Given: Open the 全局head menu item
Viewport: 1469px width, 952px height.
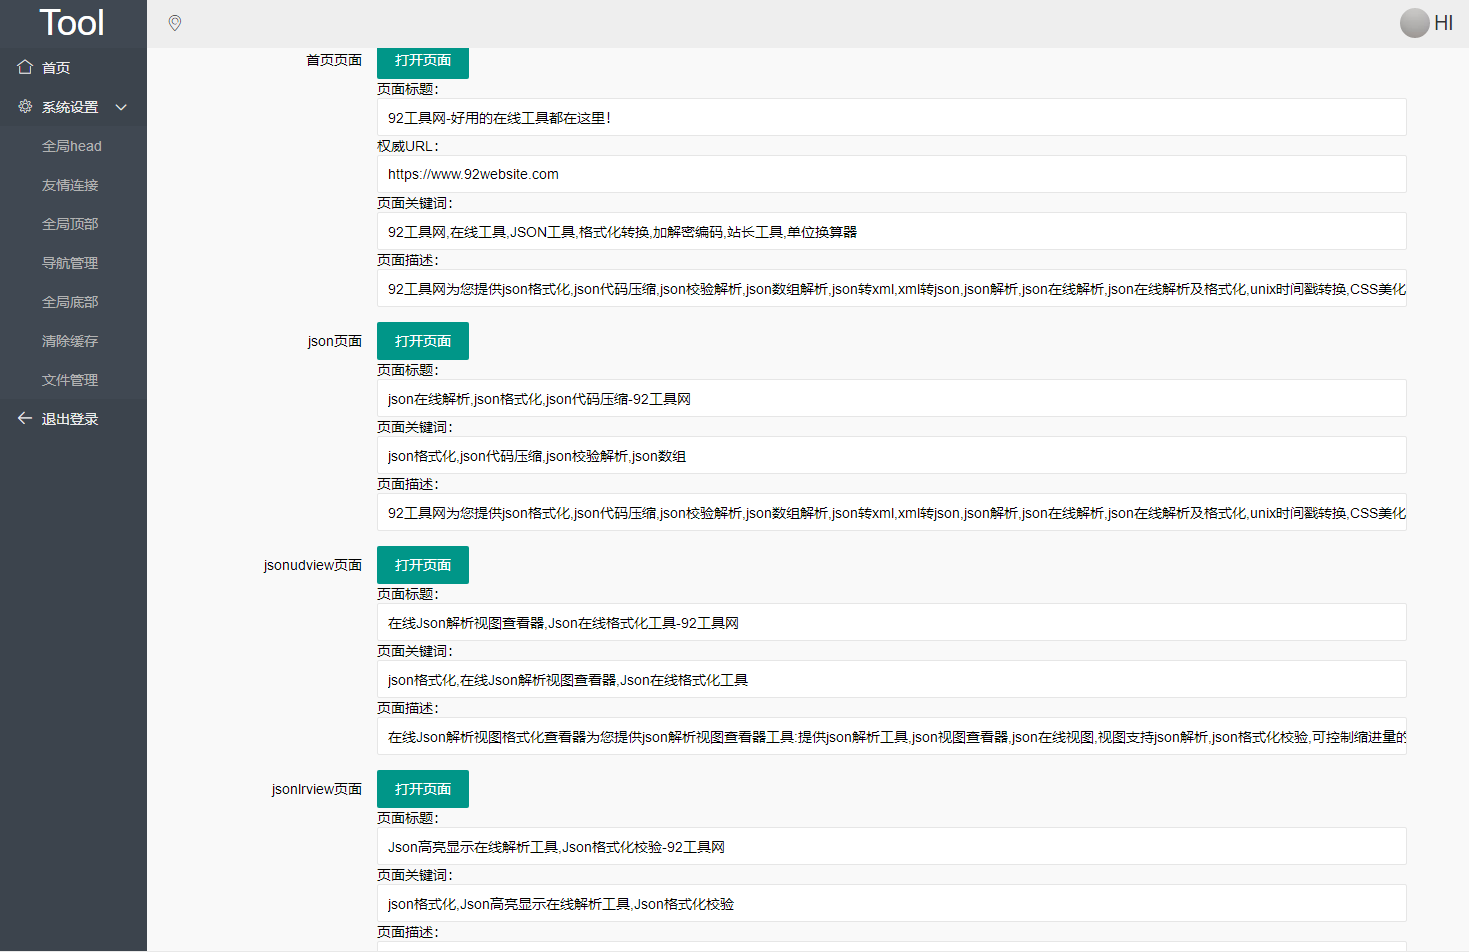Looking at the screenshot, I should [x=72, y=146].
